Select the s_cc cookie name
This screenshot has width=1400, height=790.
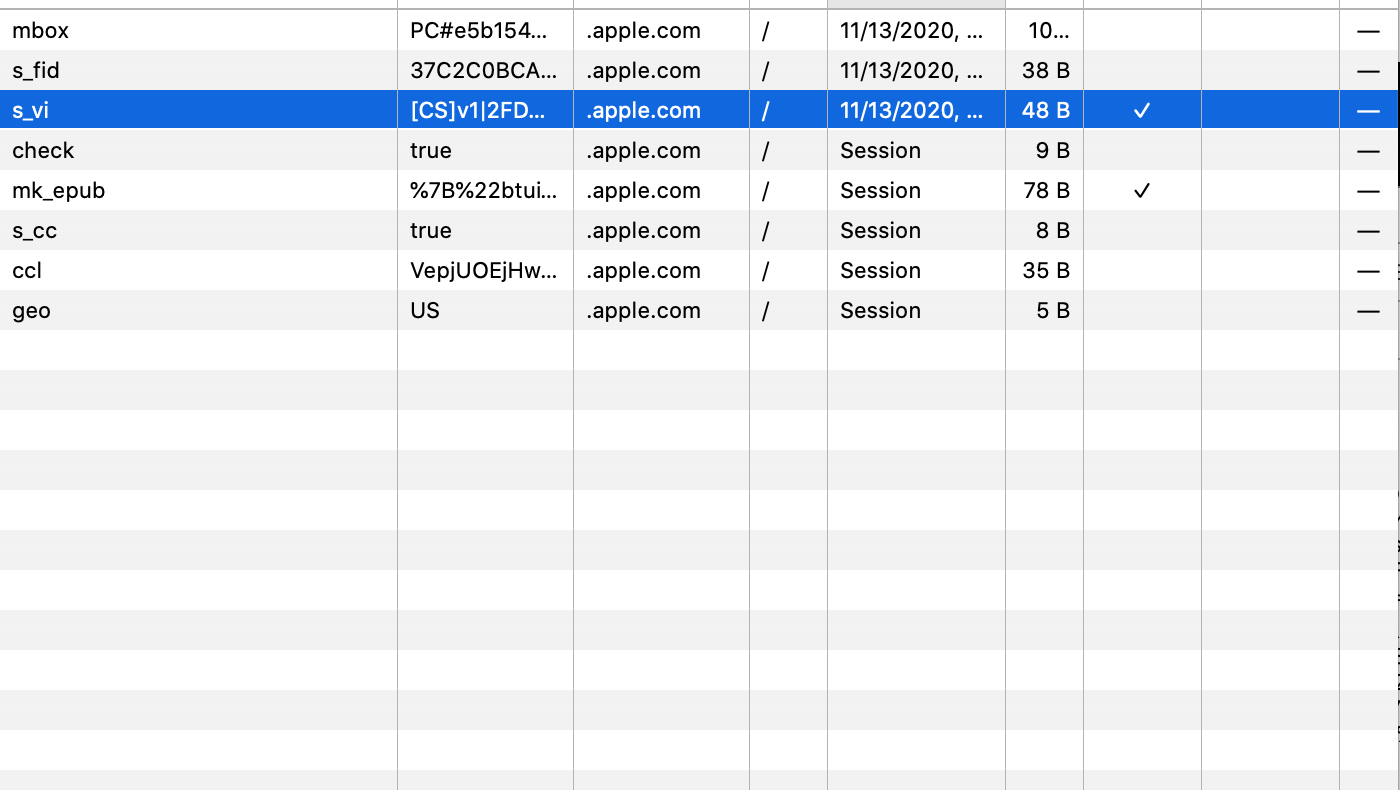[34, 231]
